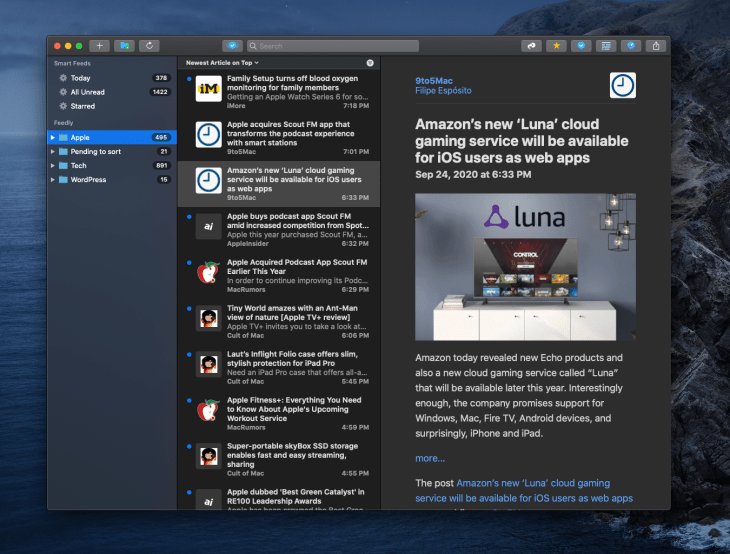This screenshot has height=554, width=730.
Task: Open Apple dubbed Best Green Catalyst article
Action: tap(279, 496)
